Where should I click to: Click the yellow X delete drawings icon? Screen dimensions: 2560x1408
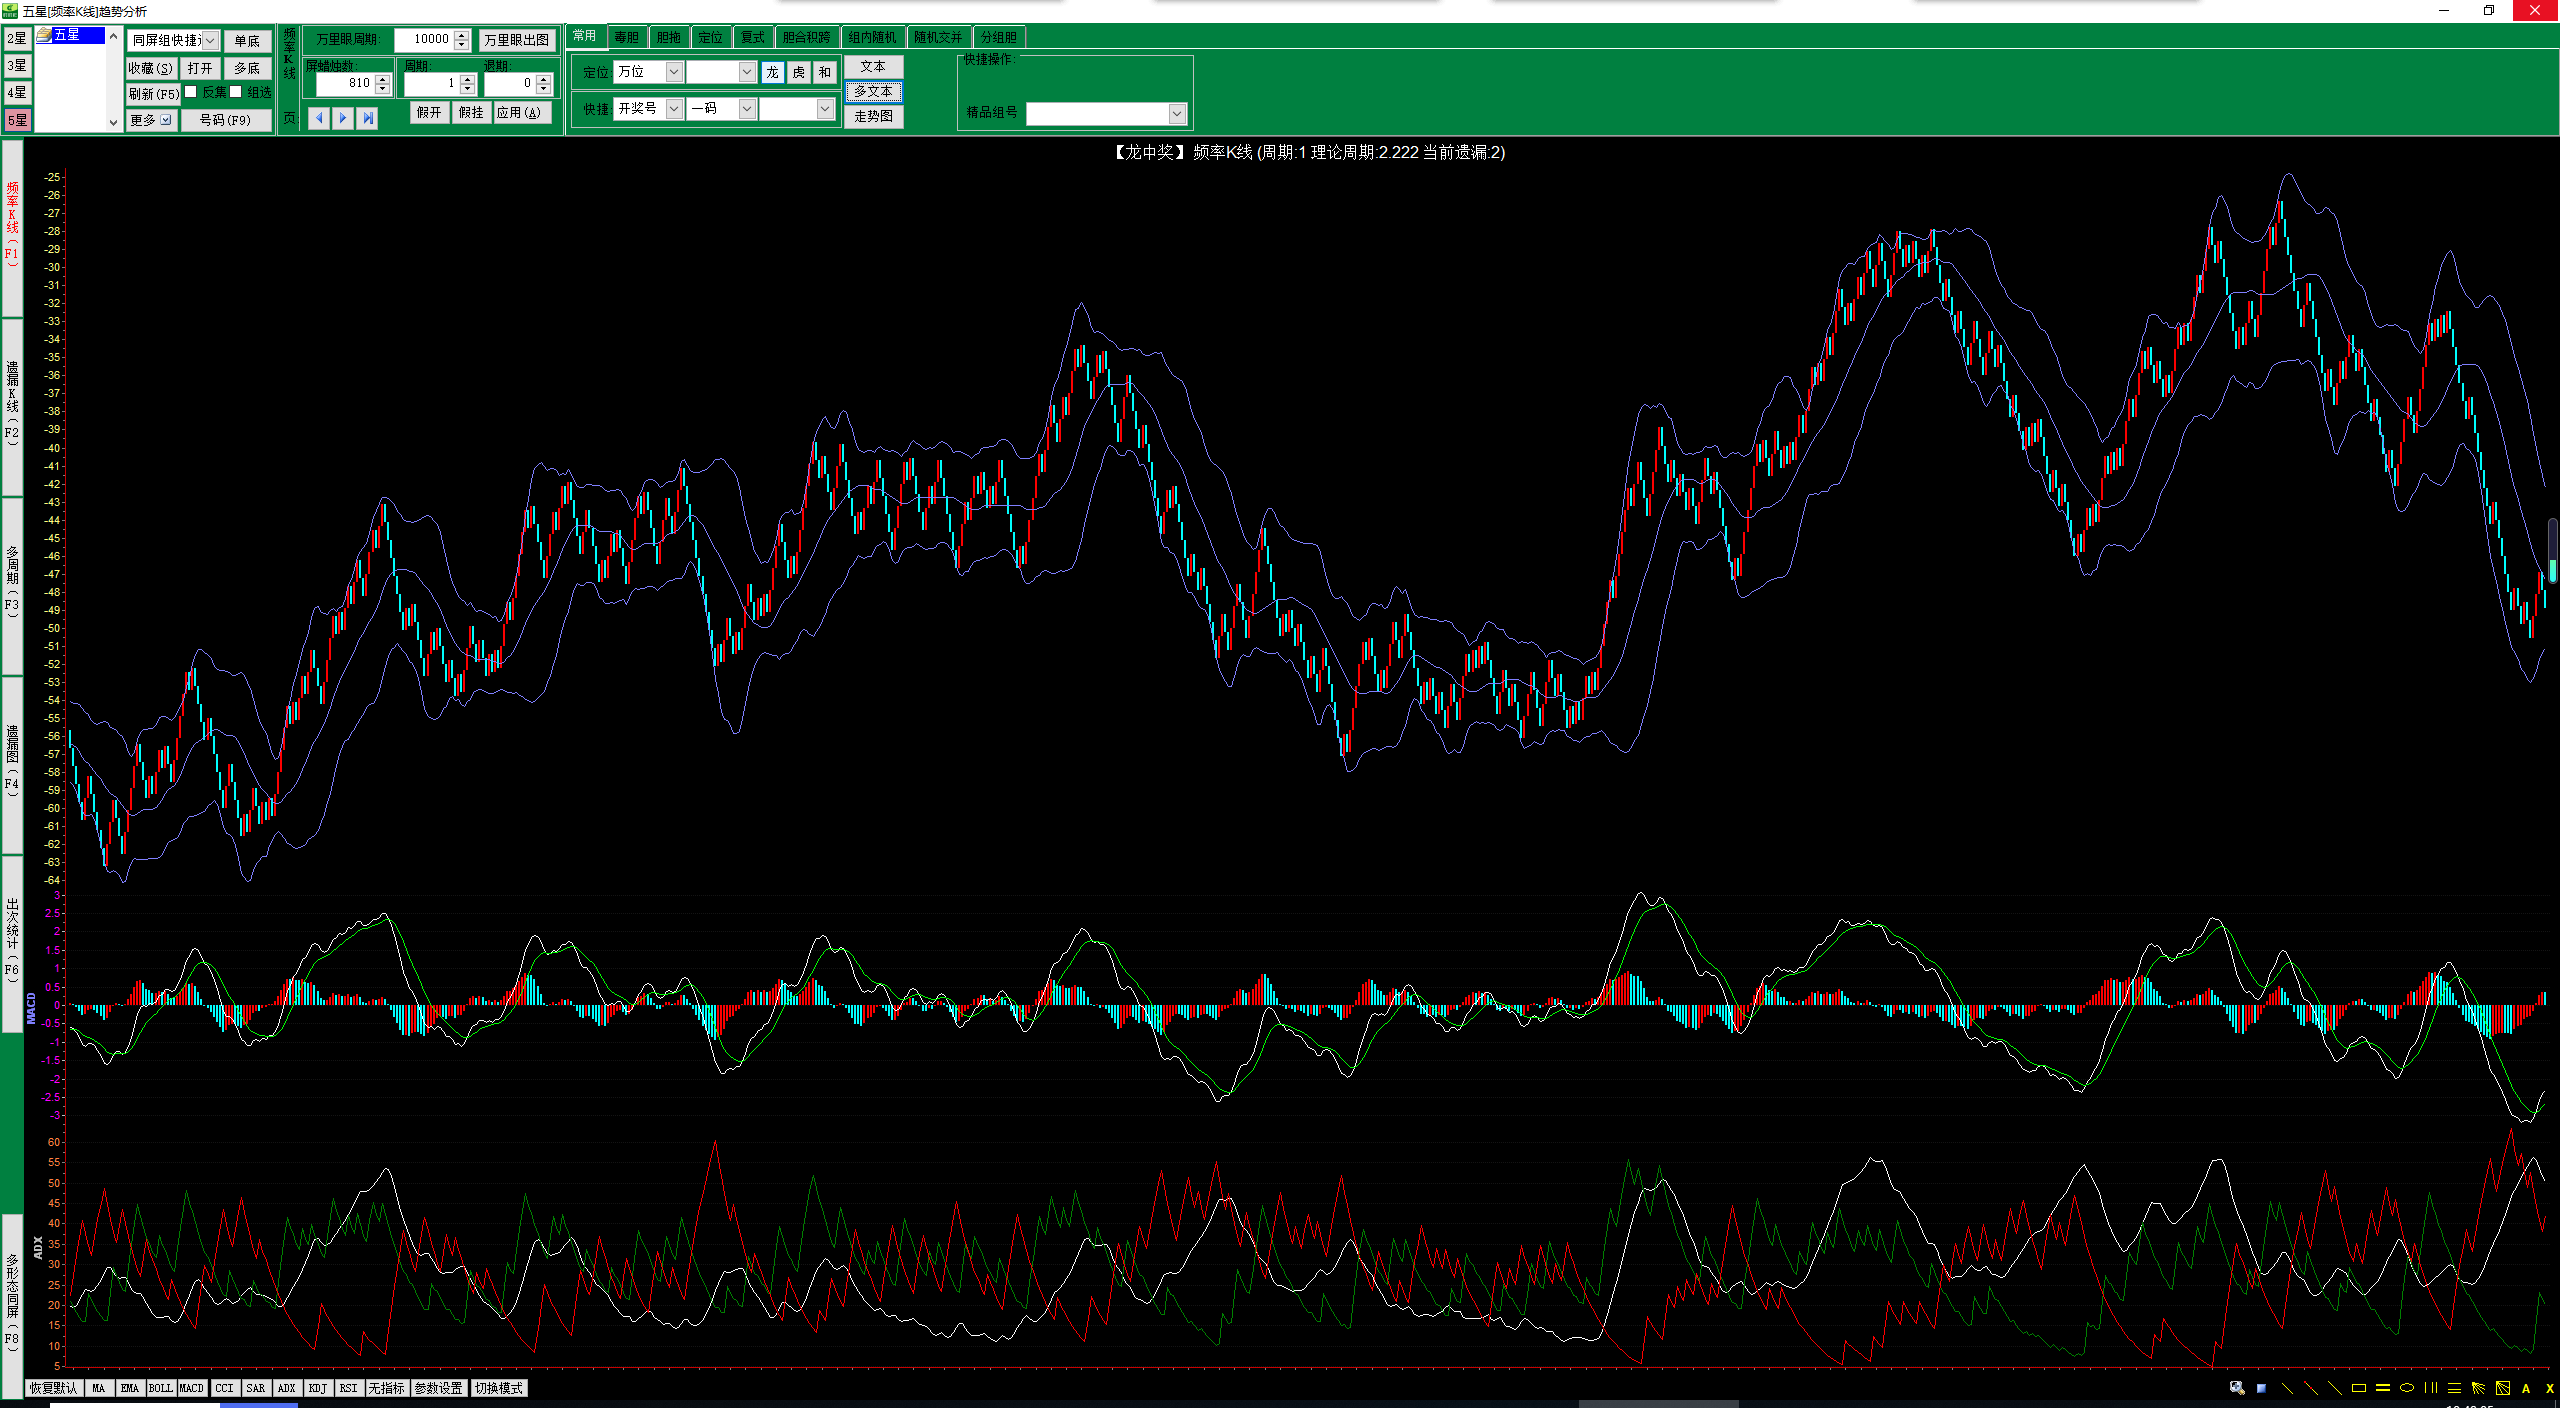pos(2549,1388)
